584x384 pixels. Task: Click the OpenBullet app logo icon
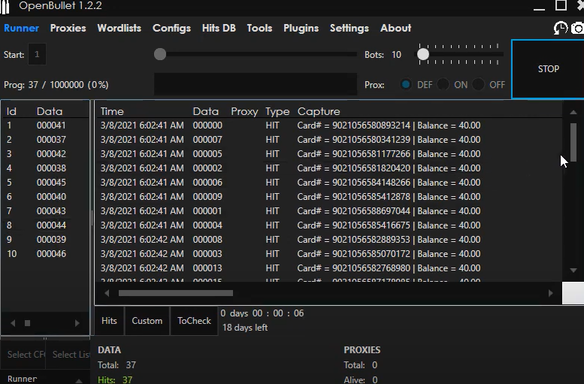5,7
